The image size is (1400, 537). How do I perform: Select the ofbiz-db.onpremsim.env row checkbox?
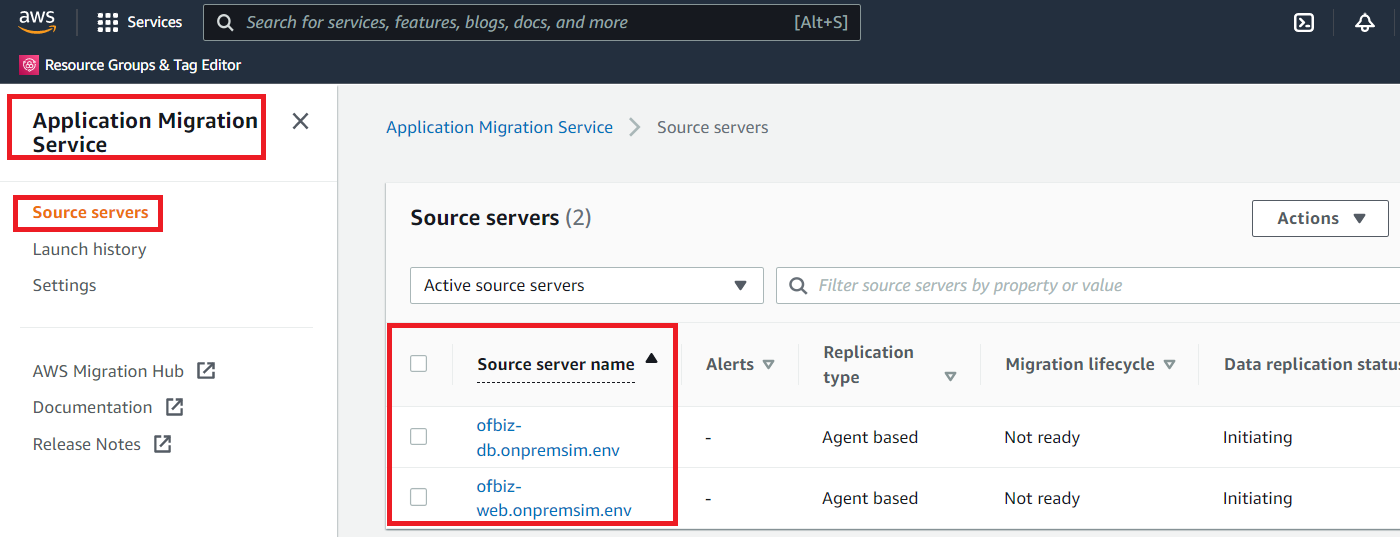(419, 437)
